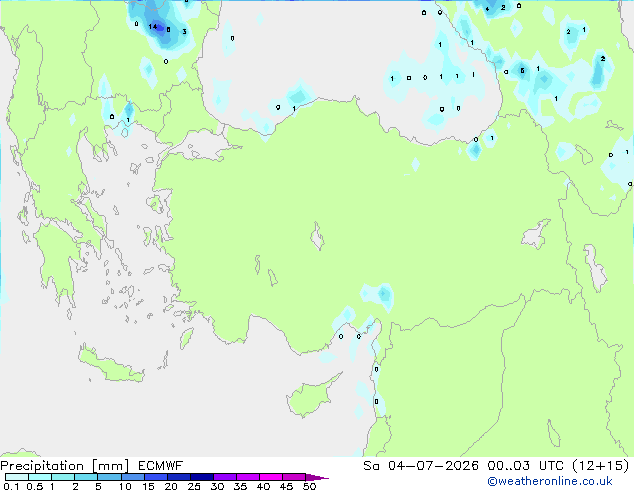634x490 pixels.
Task: Select the 35–40 mm legend color box
Action: [x=247, y=477]
